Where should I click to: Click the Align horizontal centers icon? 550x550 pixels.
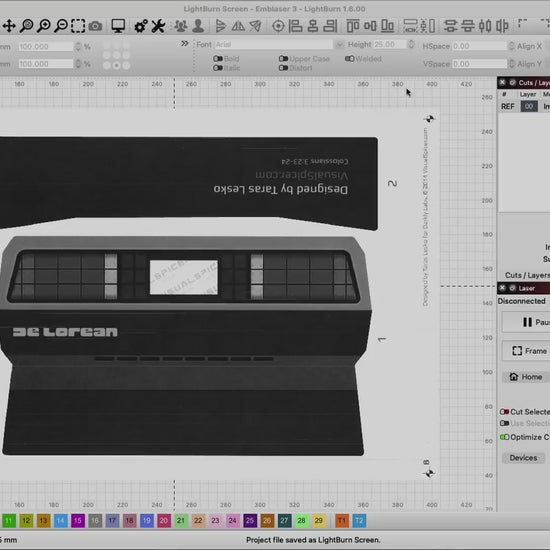(313, 26)
